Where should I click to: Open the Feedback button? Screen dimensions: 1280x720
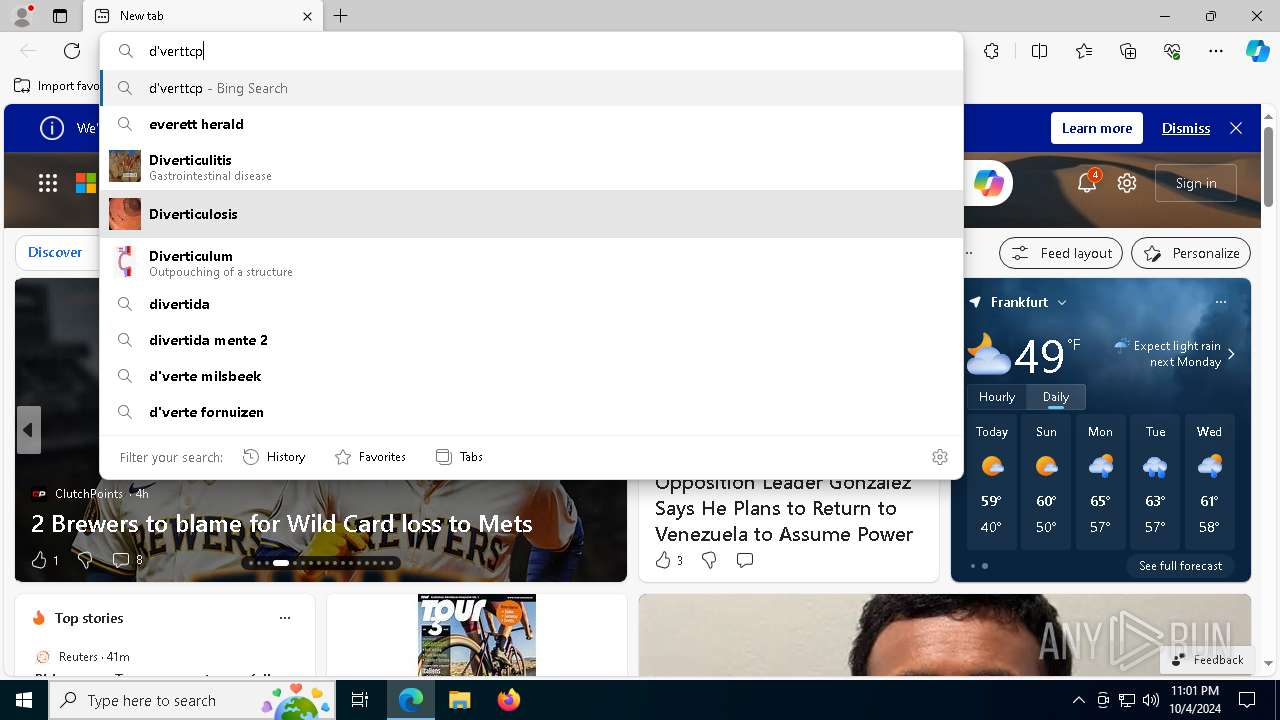[1207, 659]
